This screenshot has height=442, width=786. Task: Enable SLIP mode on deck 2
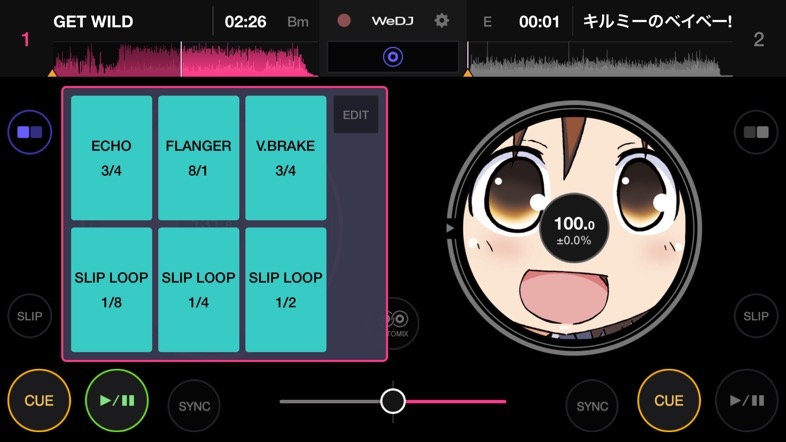756,316
